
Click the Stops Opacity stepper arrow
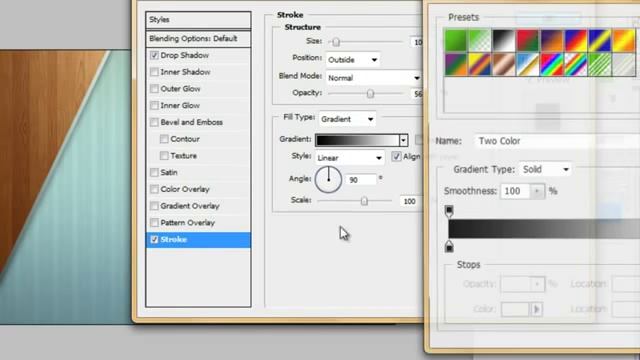537,284
